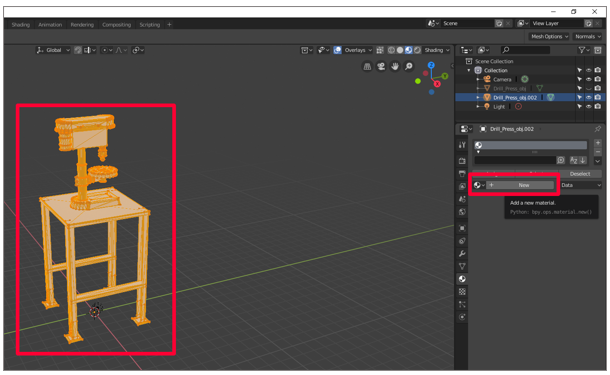This screenshot has width=610, height=375.
Task: Add a new workspace with plus tab
Action: (169, 25)
